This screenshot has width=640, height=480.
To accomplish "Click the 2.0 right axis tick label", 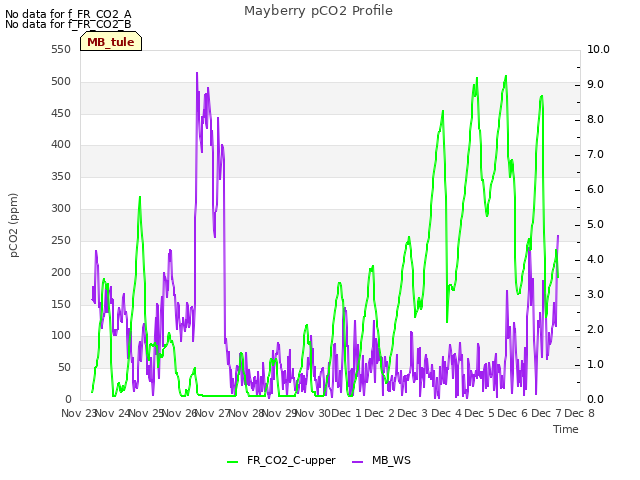I will 596,330.
